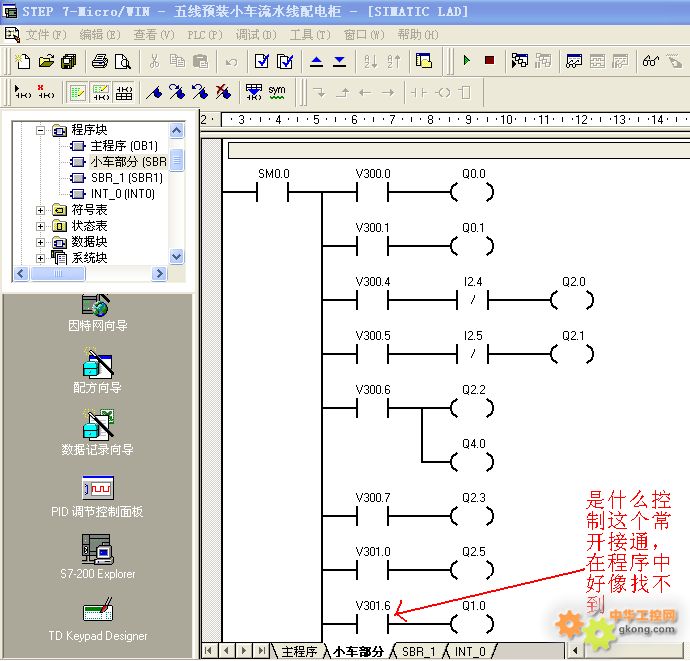
Task: Click the Insert Contact toolbar icon
Action: 419,92
